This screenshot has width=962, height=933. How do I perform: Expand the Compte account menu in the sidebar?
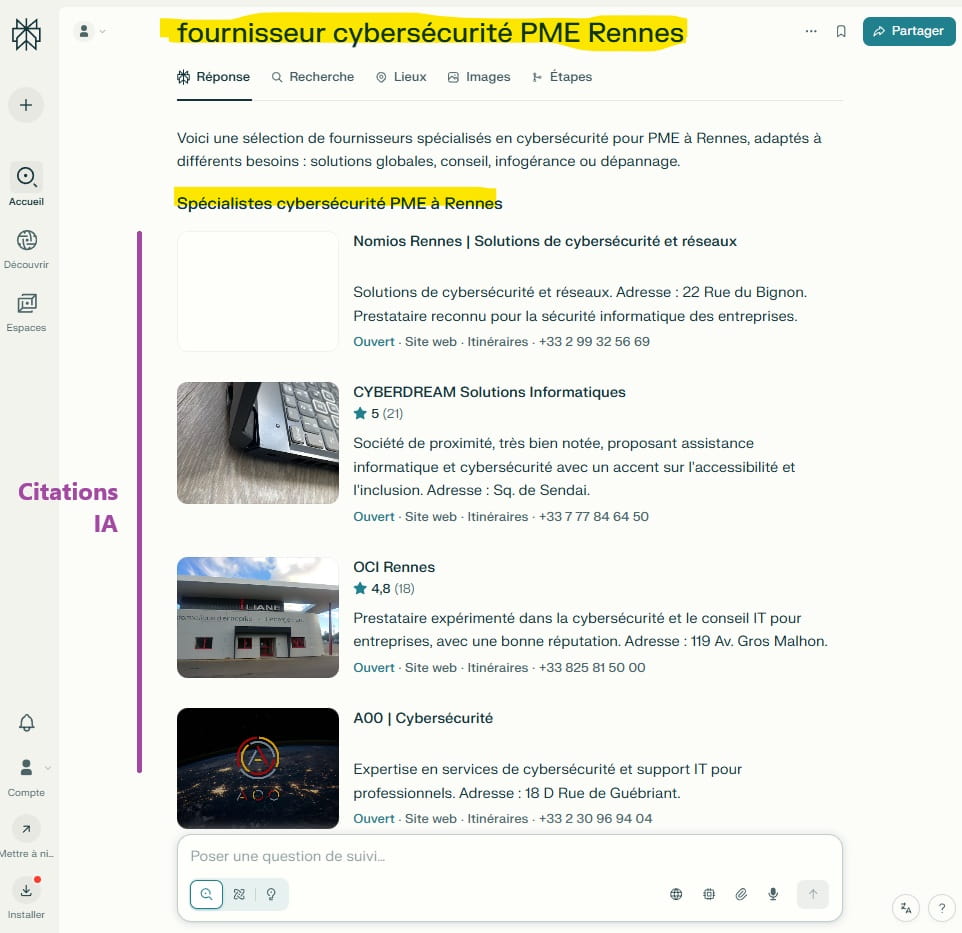pos(27,768)
